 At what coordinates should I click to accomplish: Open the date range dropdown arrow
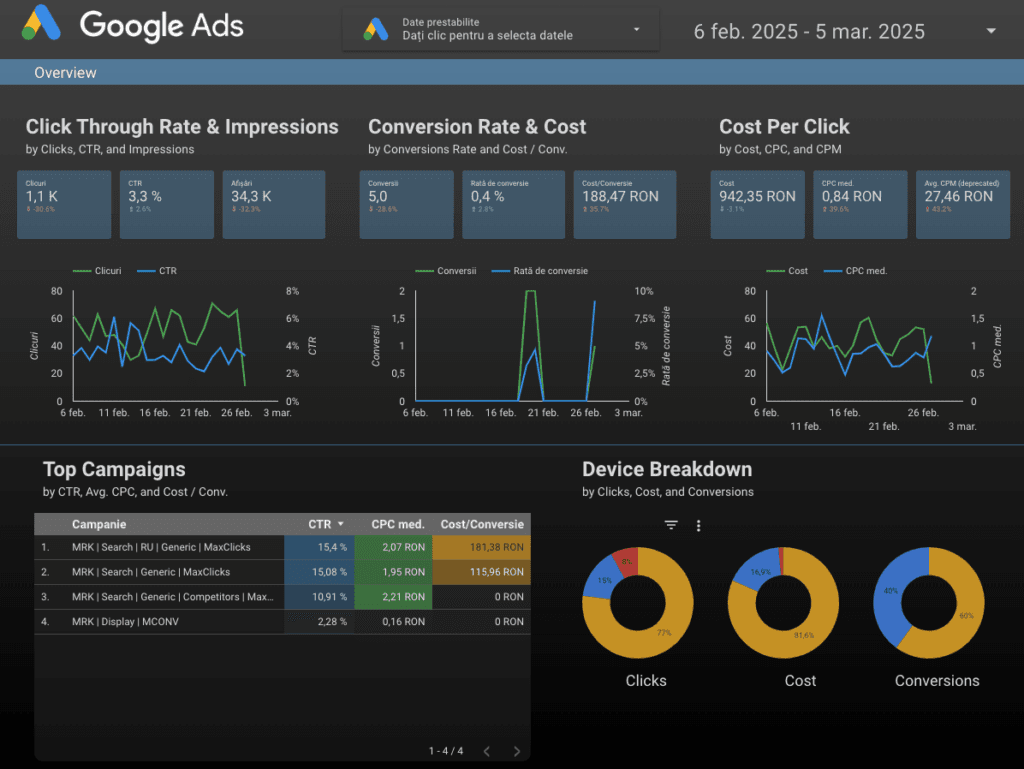click(x=990, y=31)
